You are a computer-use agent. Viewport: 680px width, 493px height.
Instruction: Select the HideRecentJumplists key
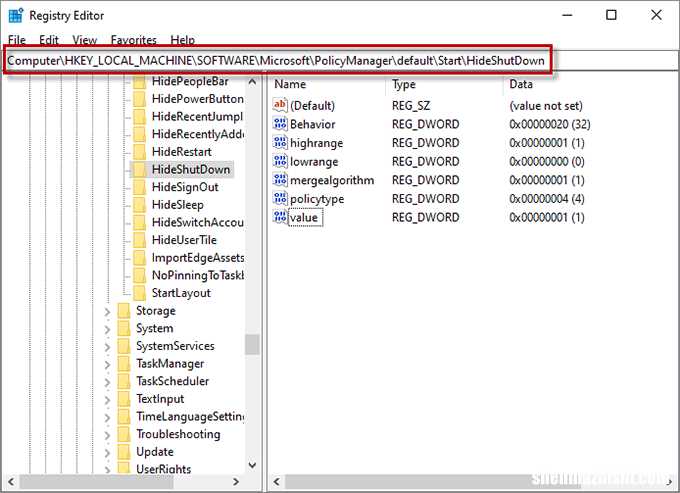point(198,117)
